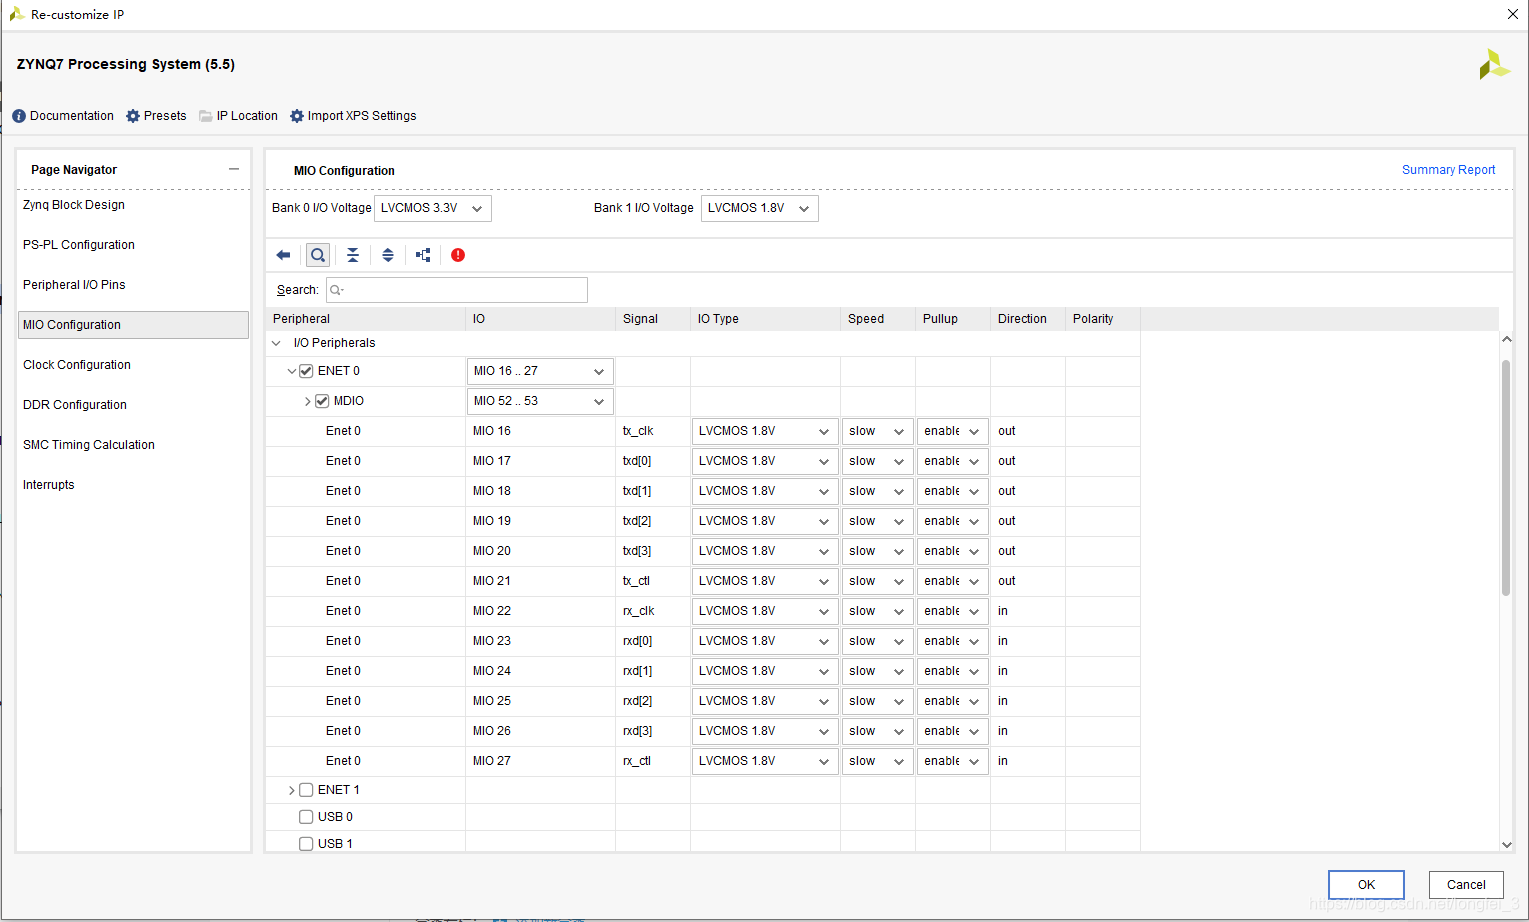1529x922 pixels.
Task: Click the OK button
Action: click(1366, 885)
